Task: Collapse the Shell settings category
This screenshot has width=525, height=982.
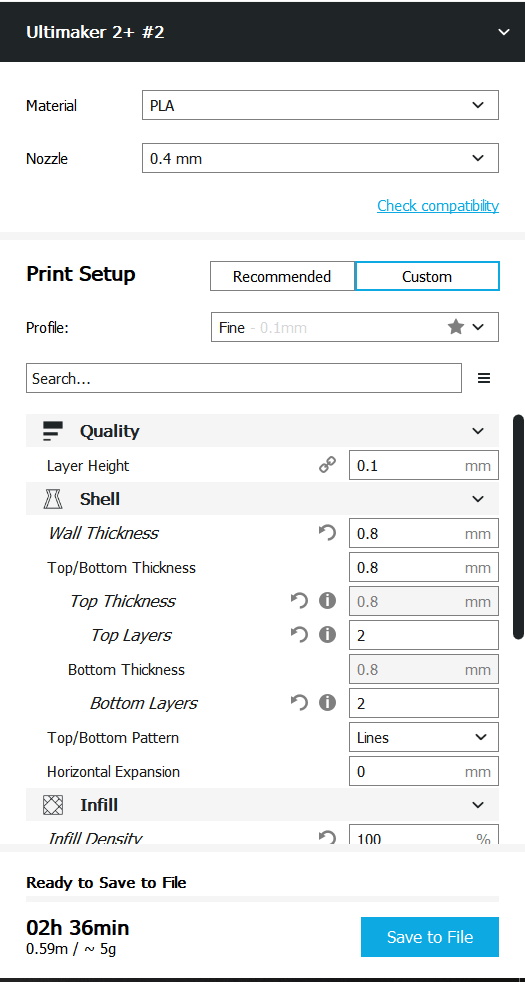Action: [262, 499]
